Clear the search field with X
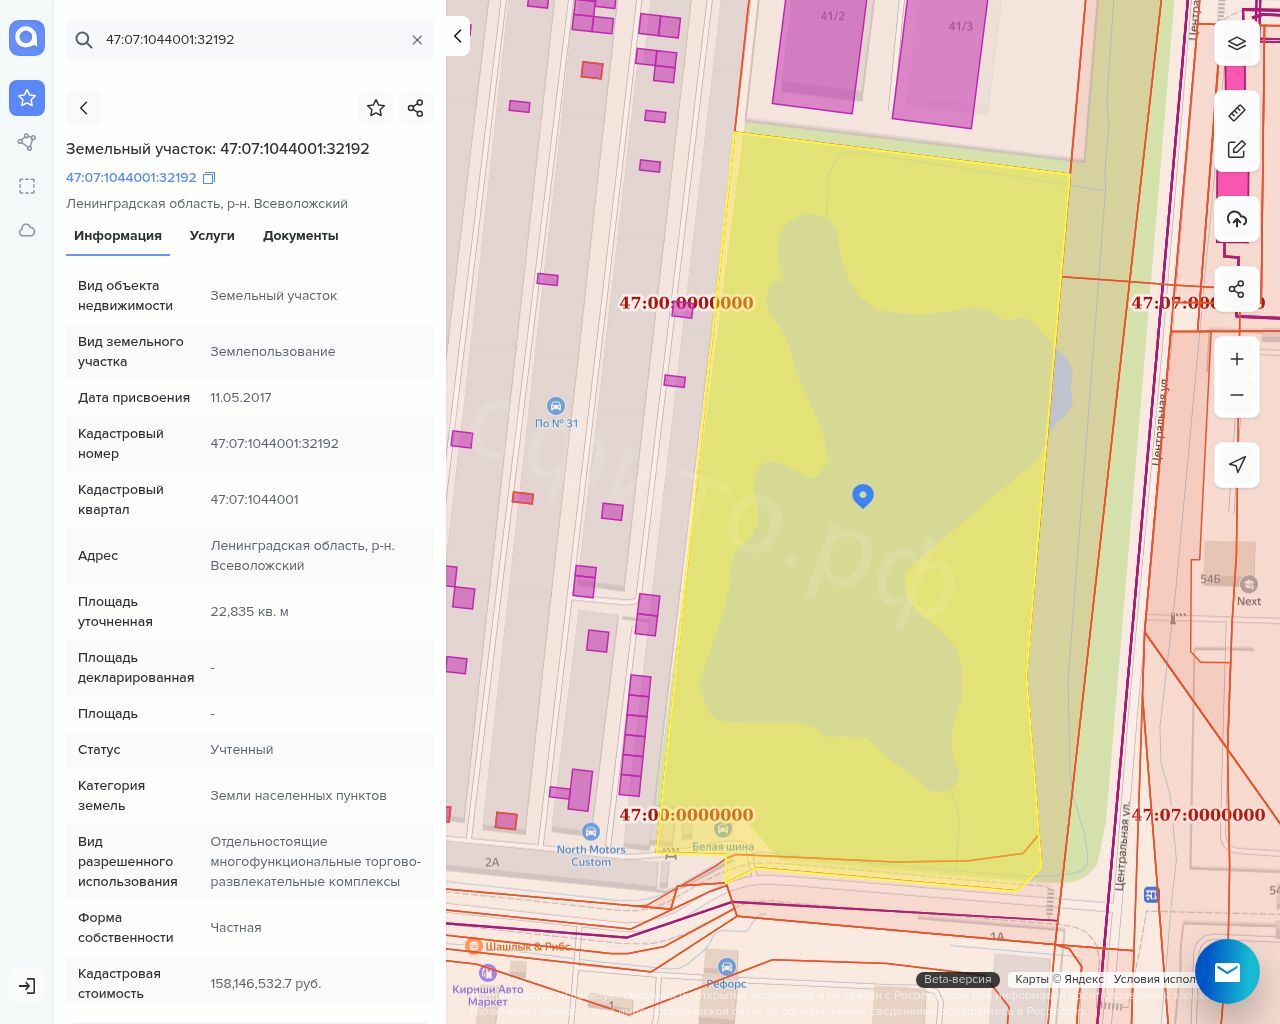Screen dimensions: 1280x1024 417,40
